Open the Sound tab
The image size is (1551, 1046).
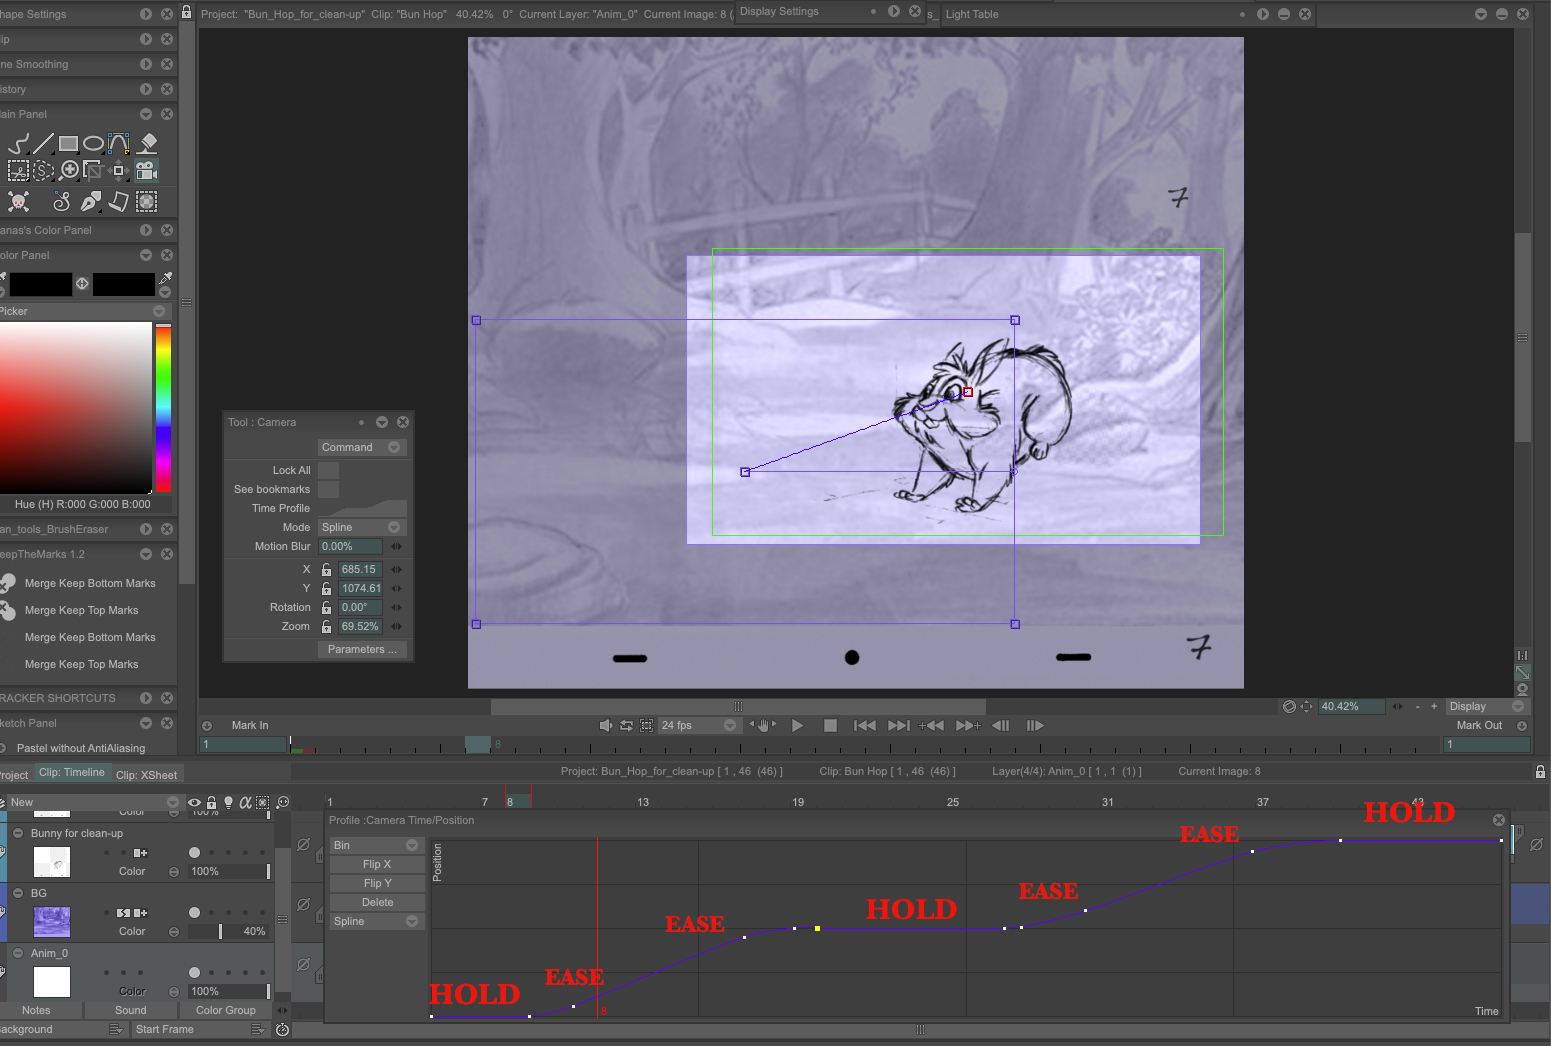pyautogui.click(x=130, y=1010)
